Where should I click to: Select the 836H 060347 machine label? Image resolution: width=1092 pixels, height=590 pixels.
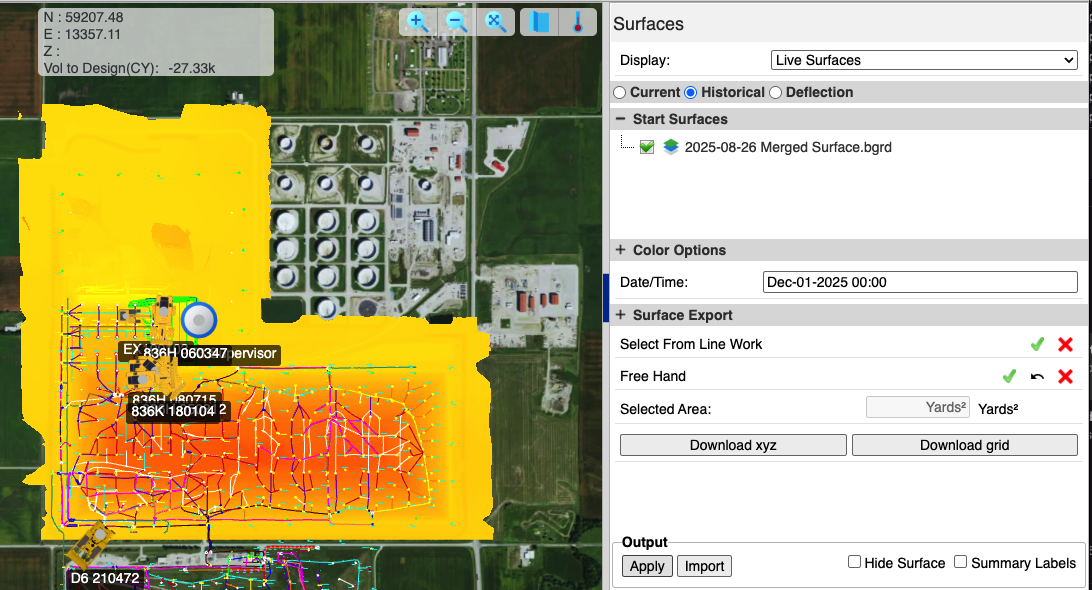pos(185,353)
